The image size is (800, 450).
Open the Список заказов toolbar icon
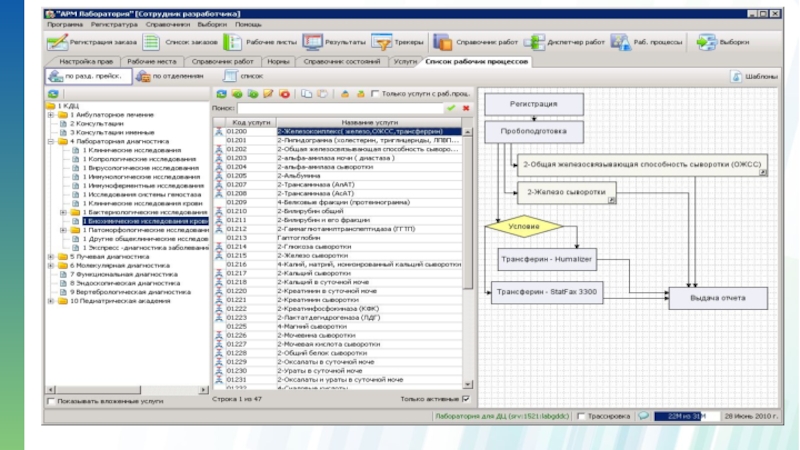point(151,43)
